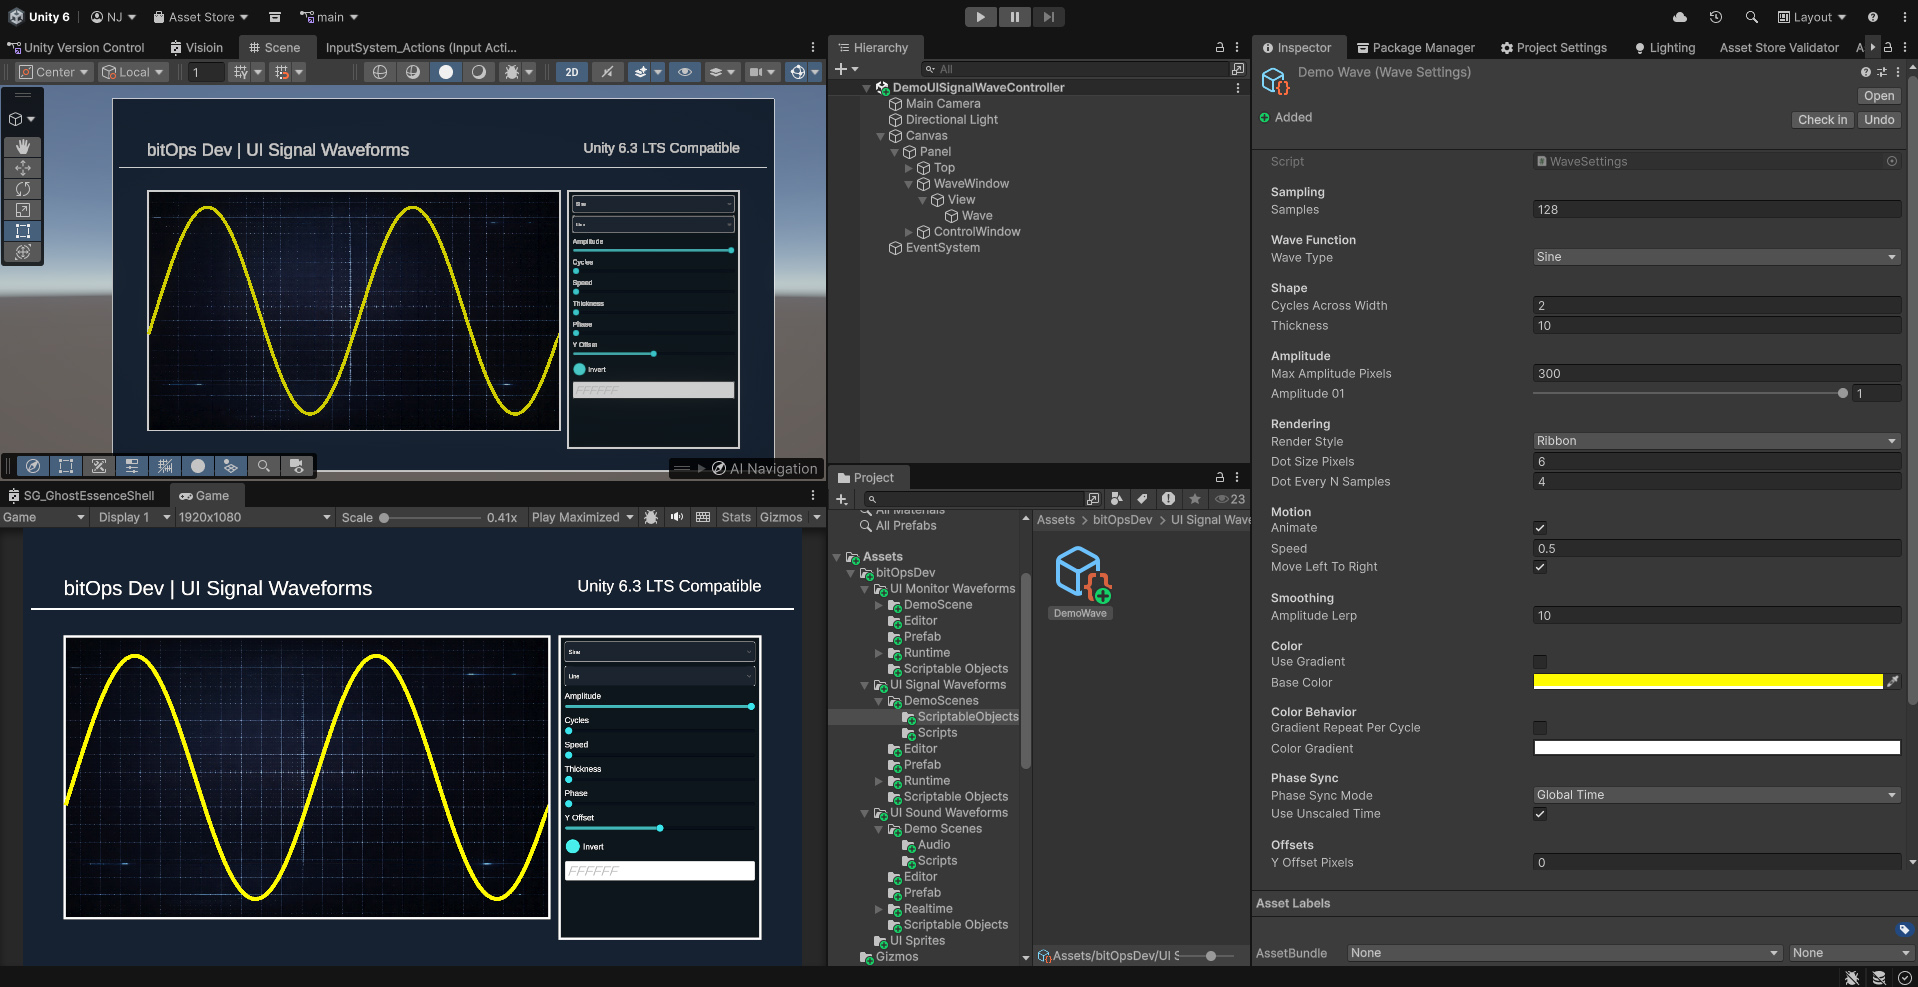1918x987 pixels.
Task: Expand the ControlWindow item in Hierarchy
Action: [x=909, y=232]
